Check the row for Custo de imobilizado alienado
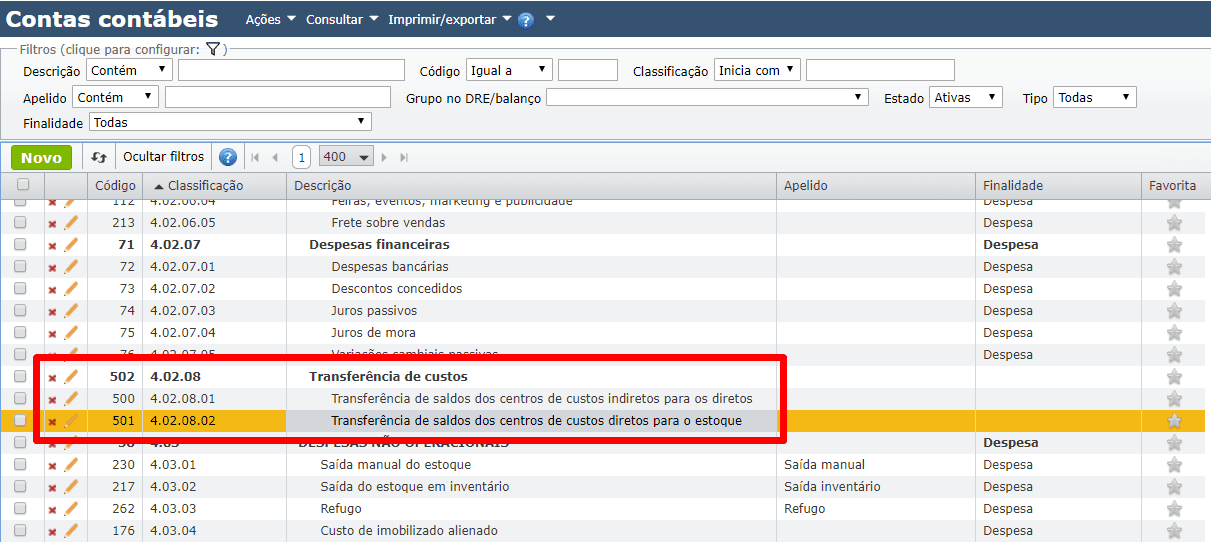 tap(20, 530)
